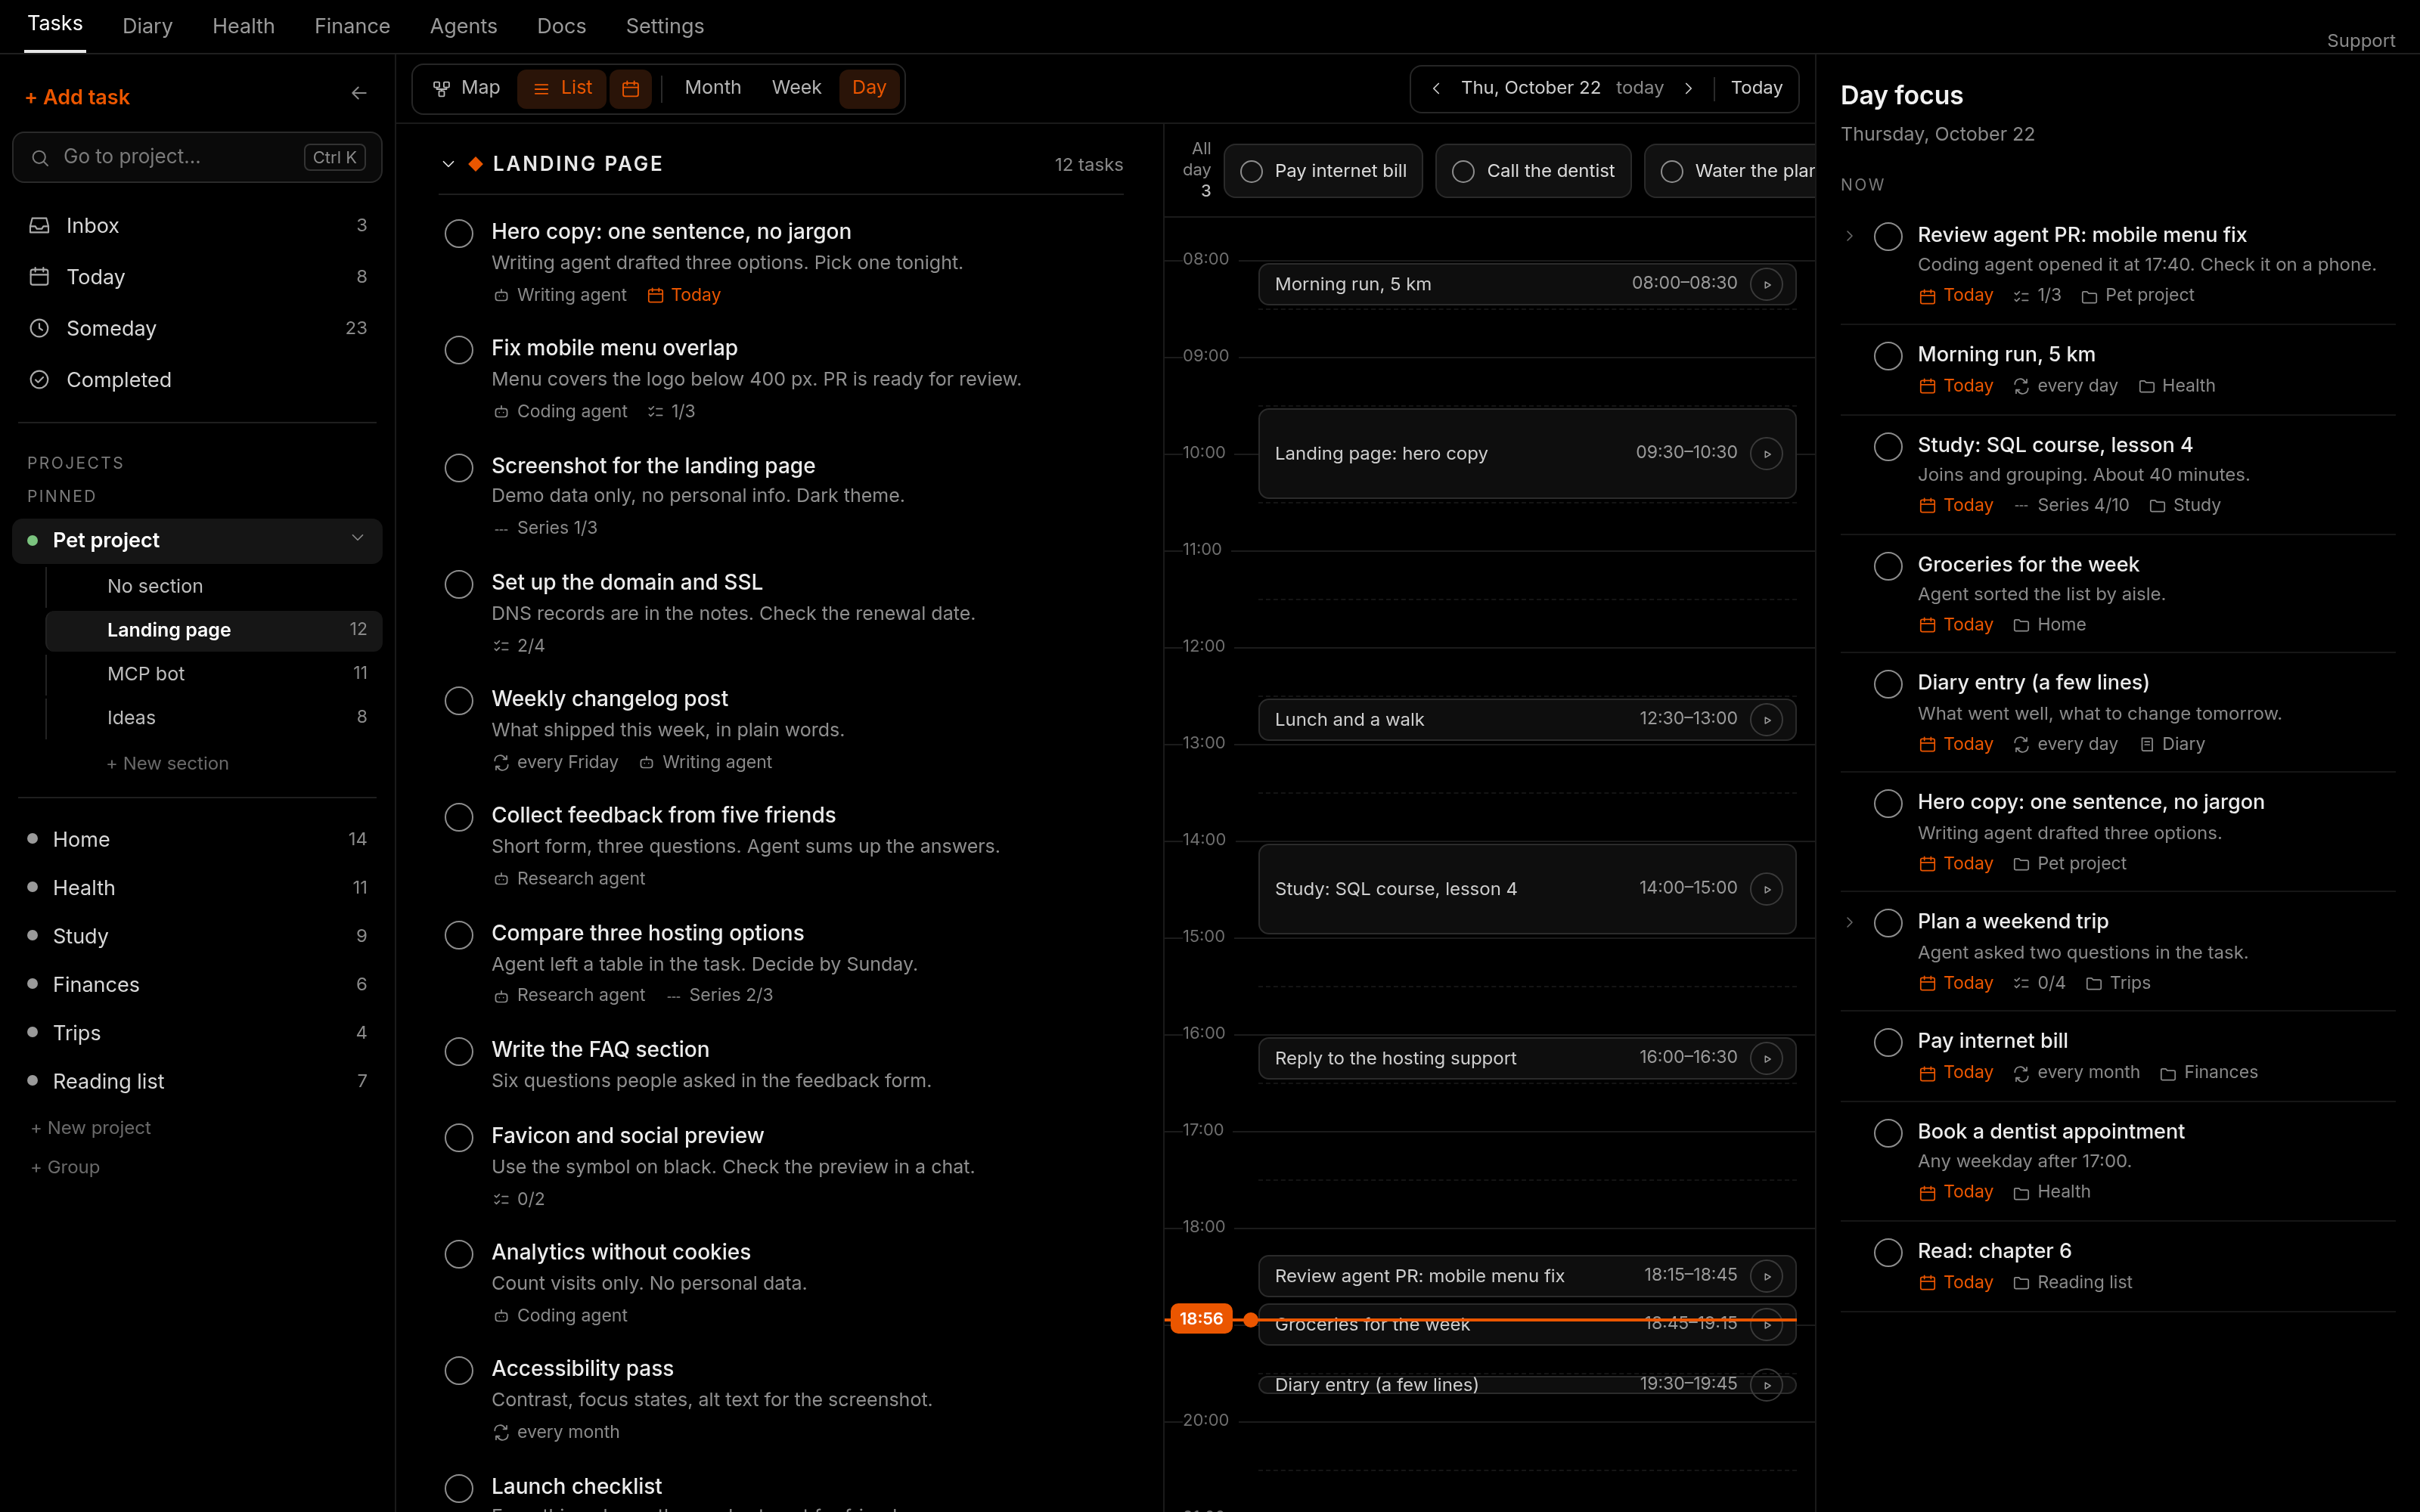The width and height of the screenshot is (2420, 1512).
Task: Expand Plan a weekend trip subtasks
Action: pos(1849,922)
